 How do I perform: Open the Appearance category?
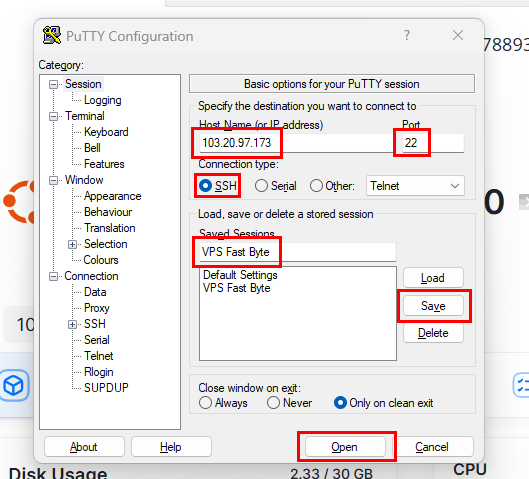click(x=112, y=196)
